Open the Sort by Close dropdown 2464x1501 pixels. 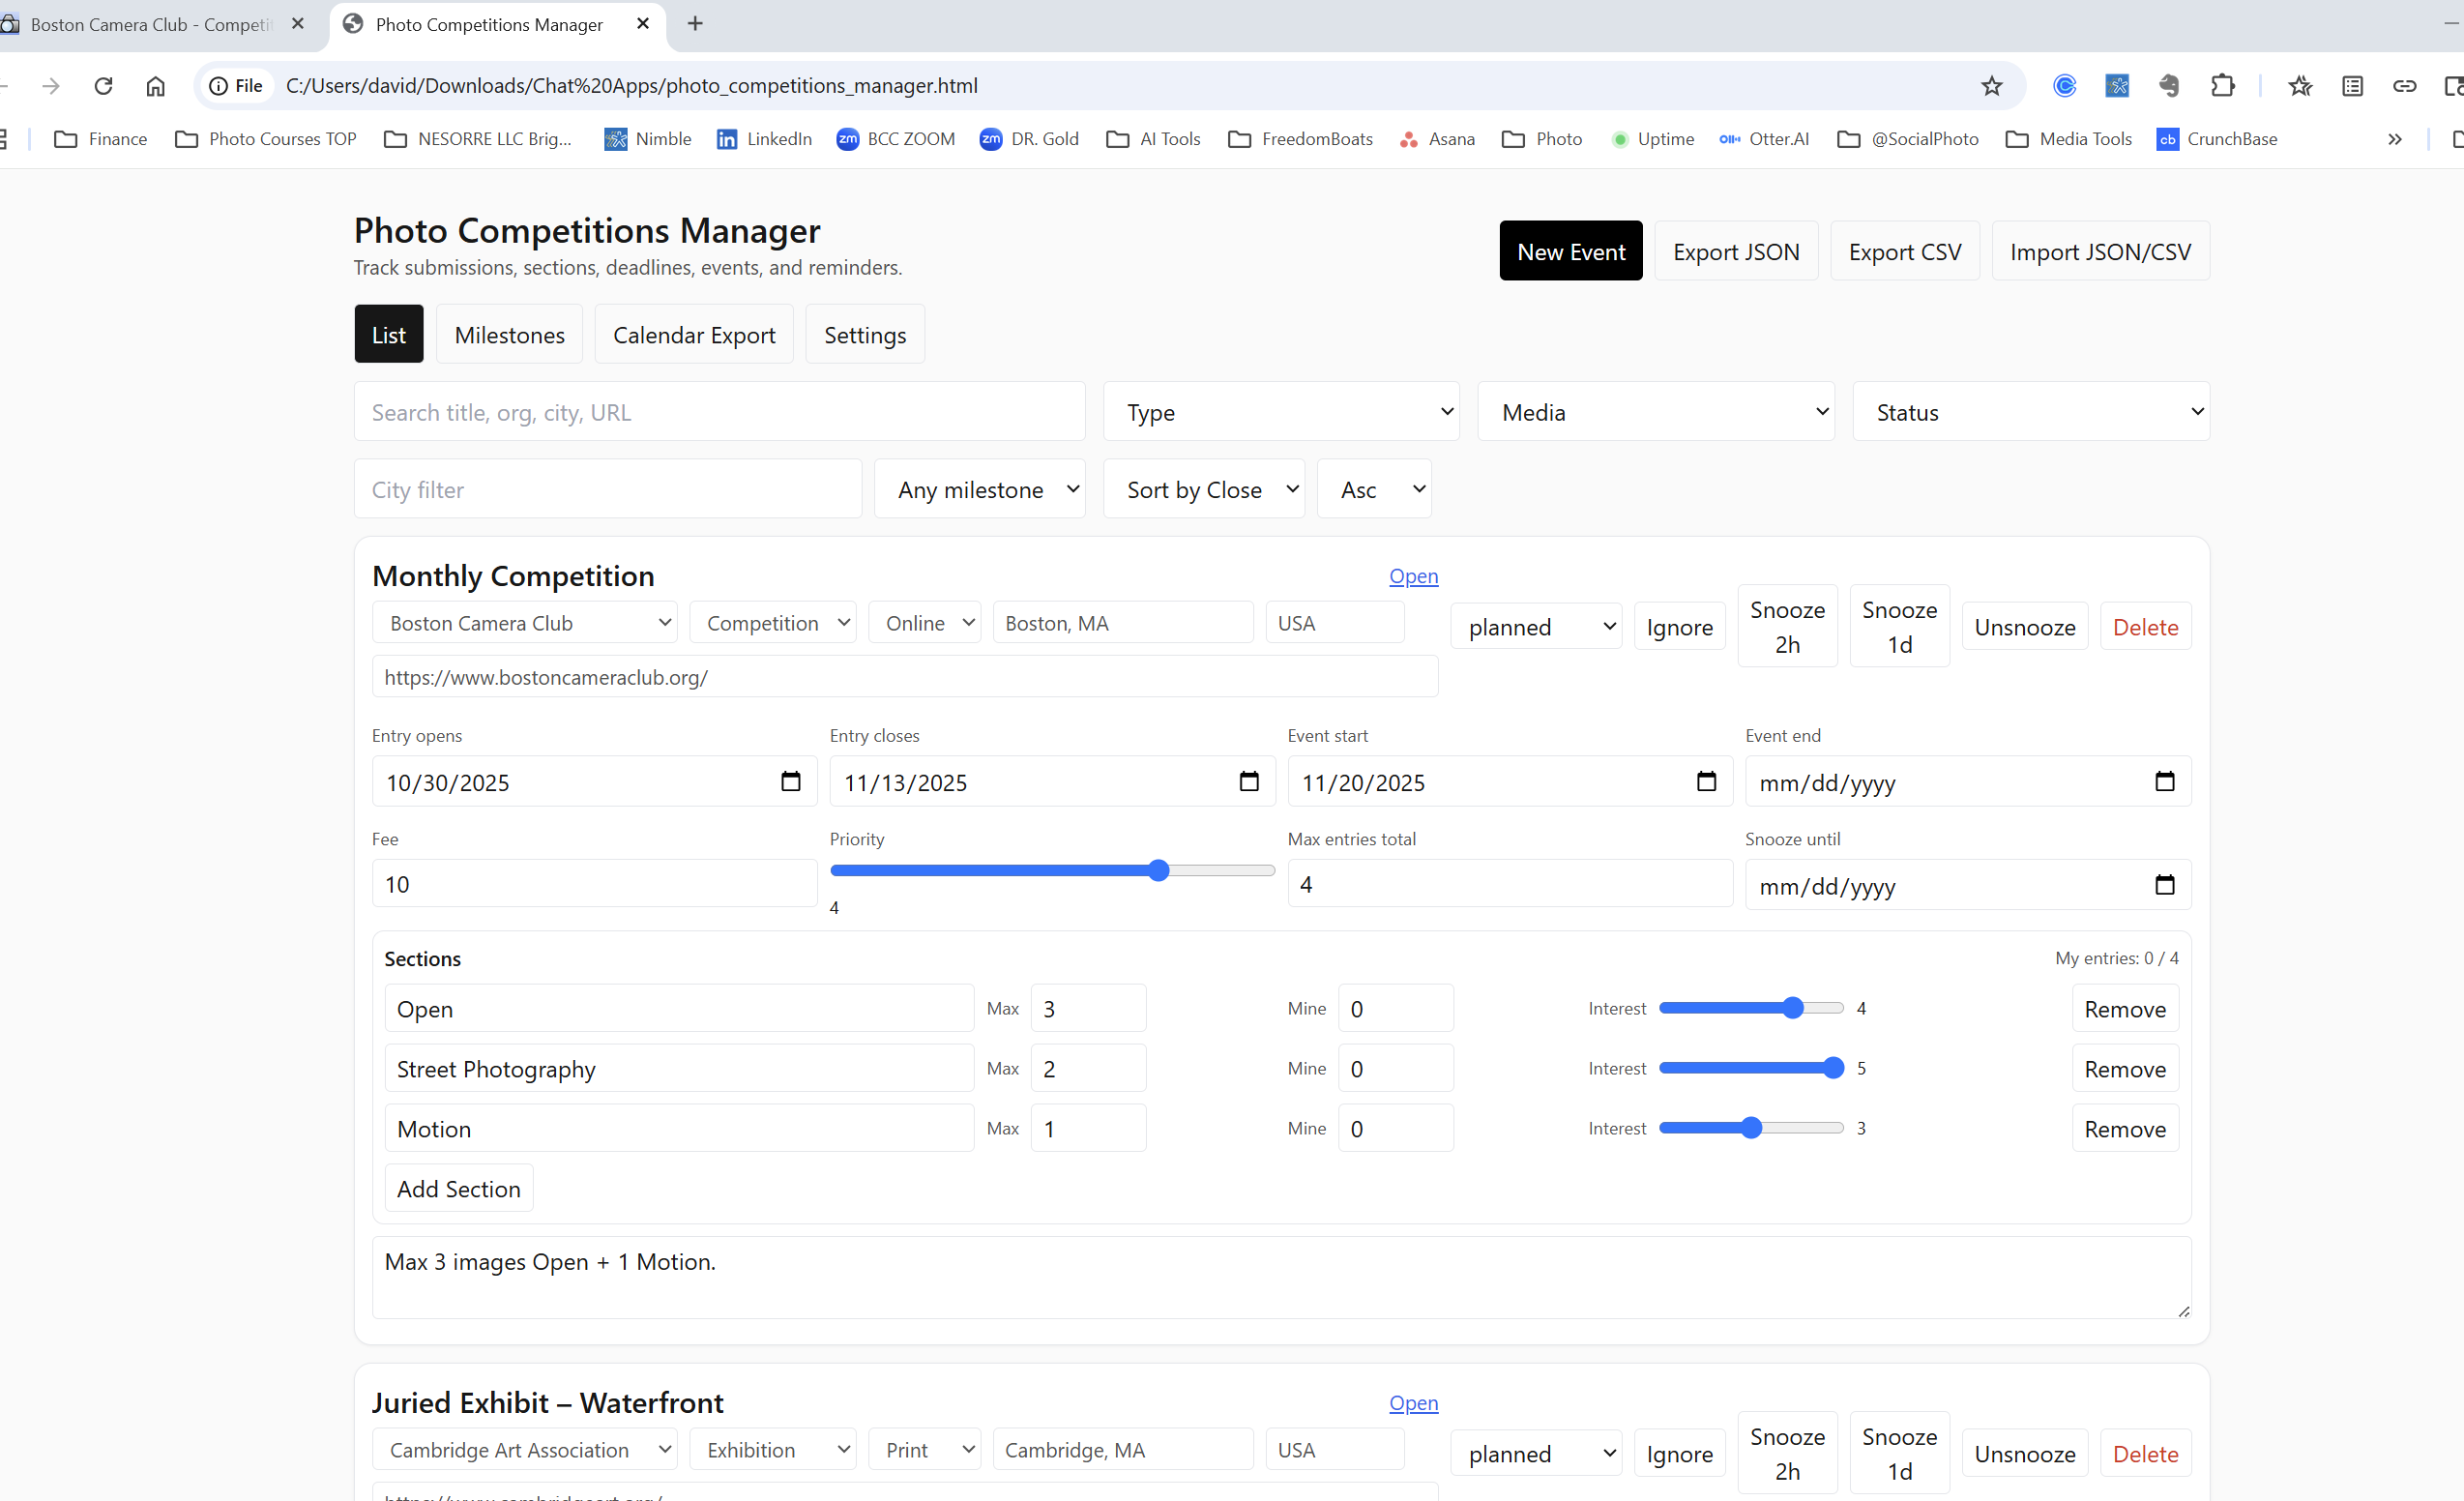click(1203, 489)
